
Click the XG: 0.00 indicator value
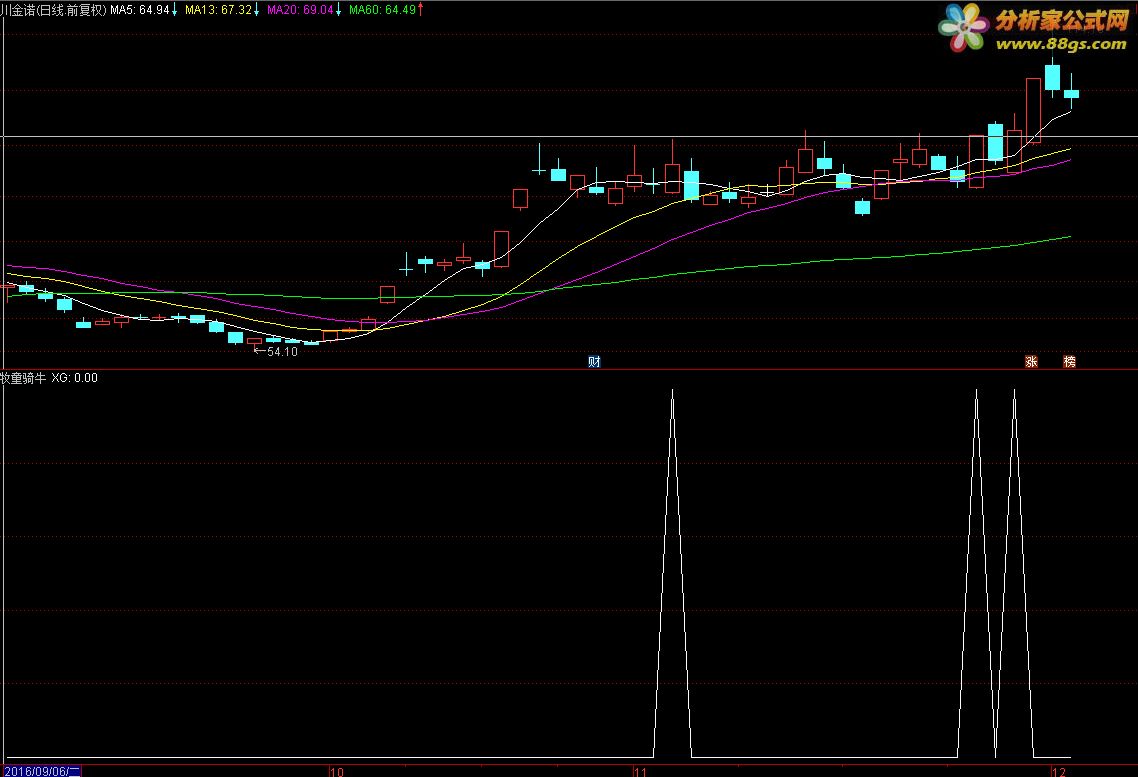pos(74,378)
